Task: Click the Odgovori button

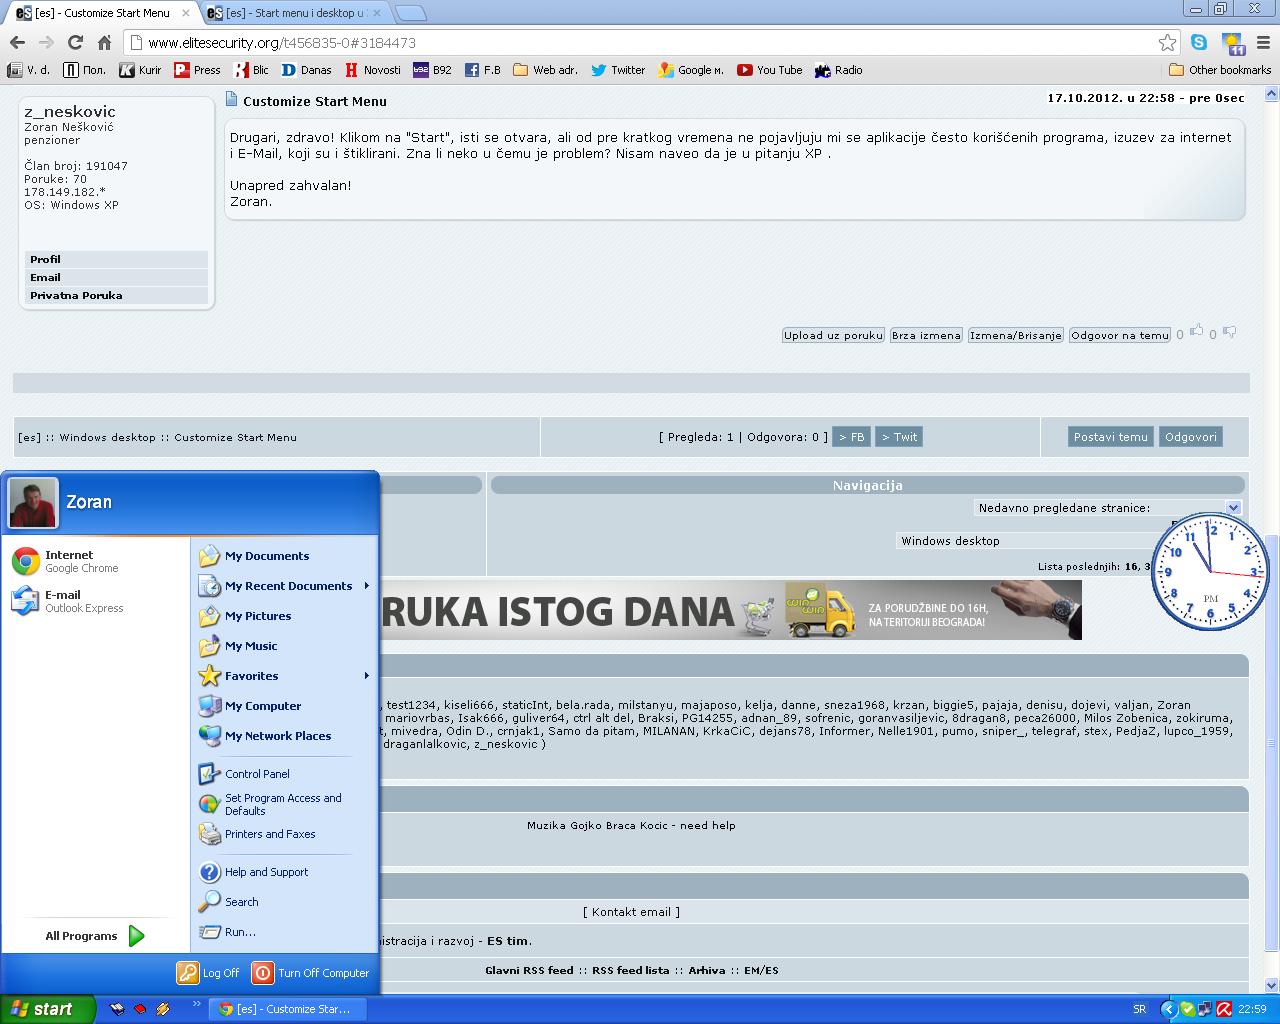Action: point(1191,437)
